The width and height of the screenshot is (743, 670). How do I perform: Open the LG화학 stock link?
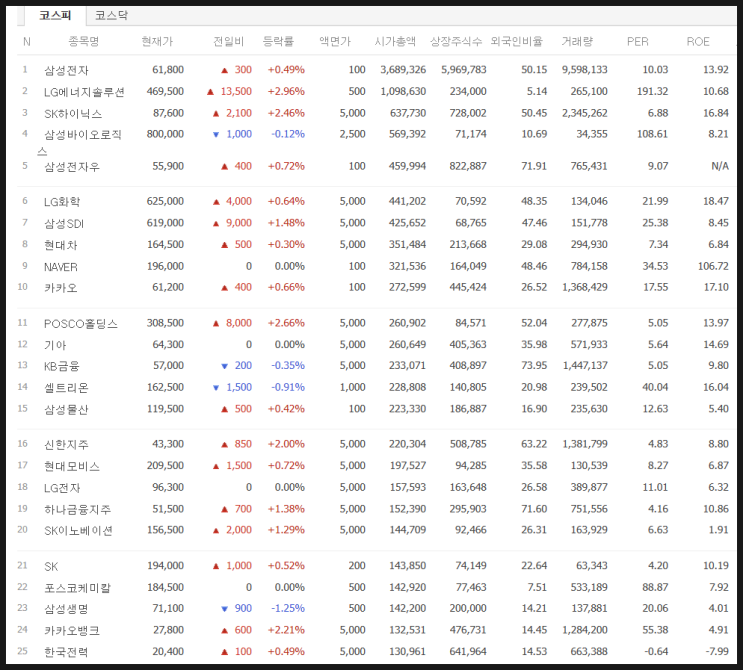point(62,202)
